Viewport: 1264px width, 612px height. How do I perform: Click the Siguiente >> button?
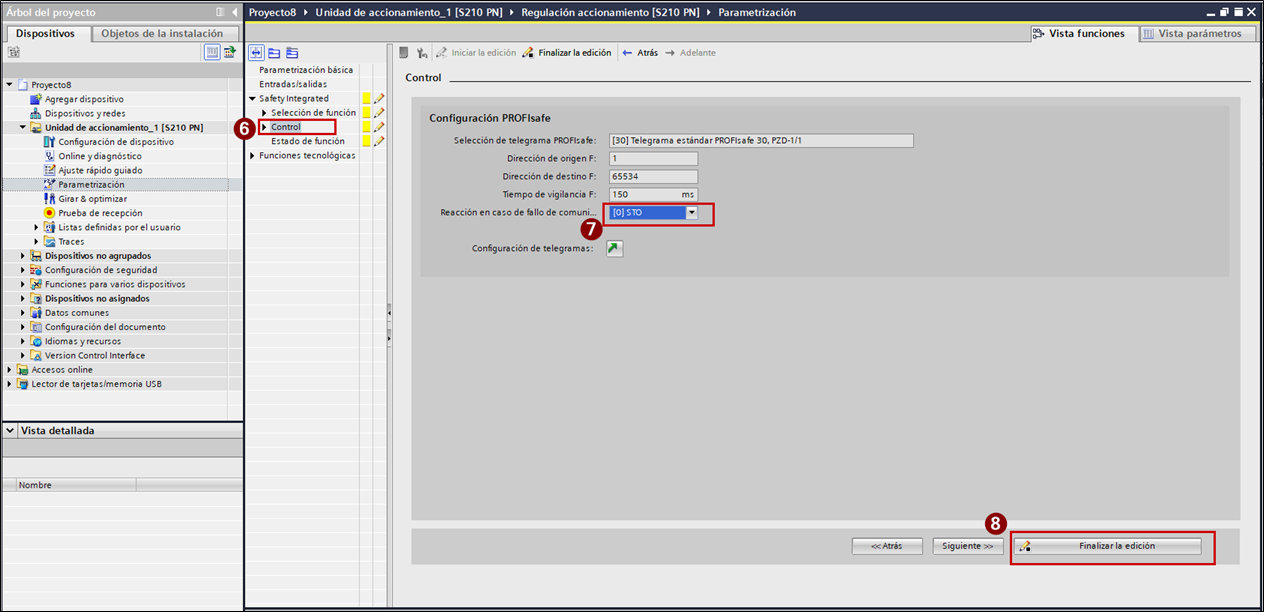point(968,546)
